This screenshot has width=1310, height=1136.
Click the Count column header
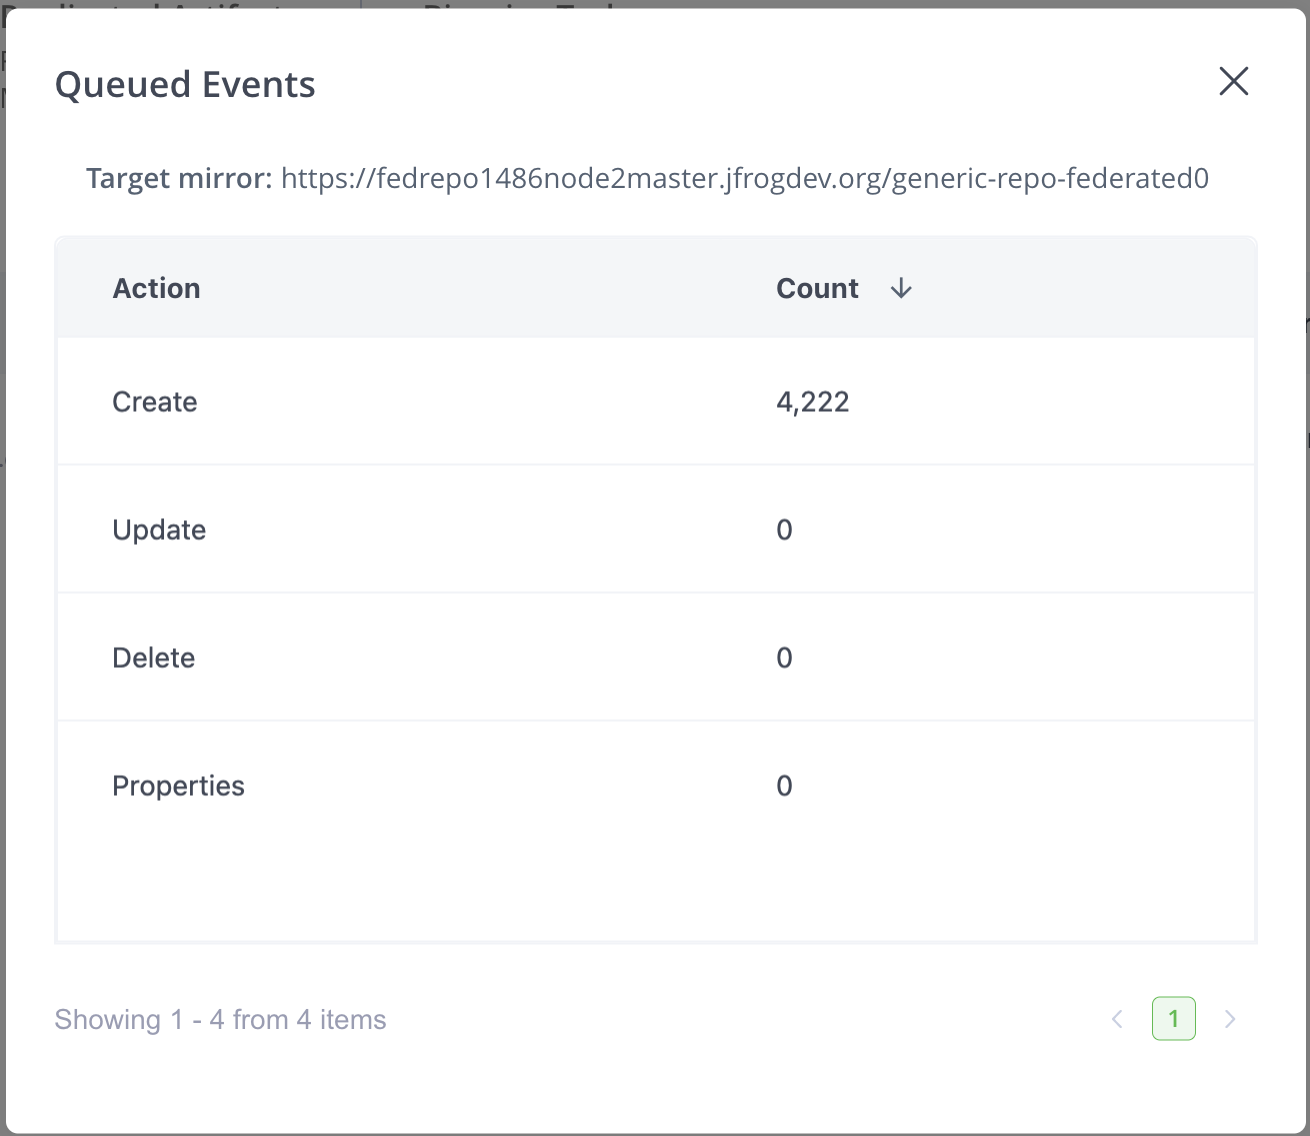817,288
